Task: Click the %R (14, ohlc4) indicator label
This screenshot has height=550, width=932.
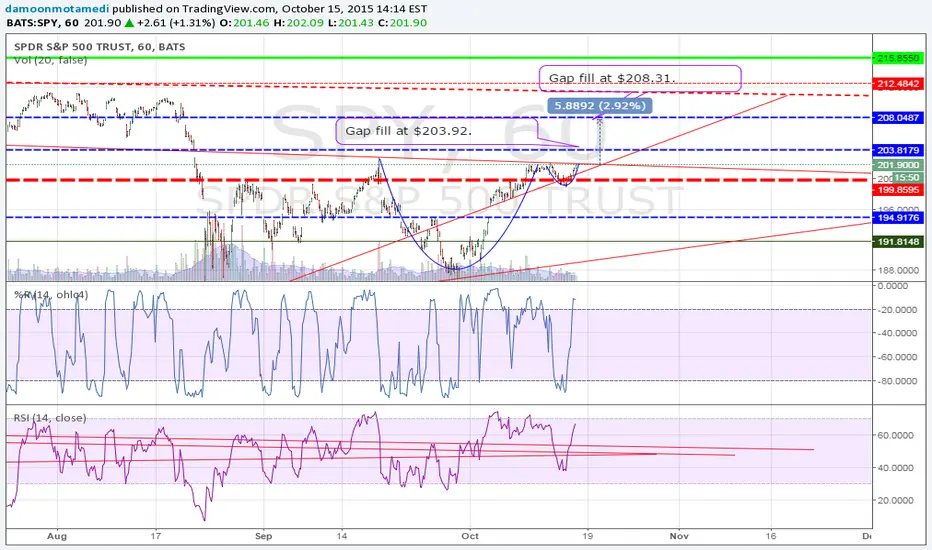Action: point(51,294)
